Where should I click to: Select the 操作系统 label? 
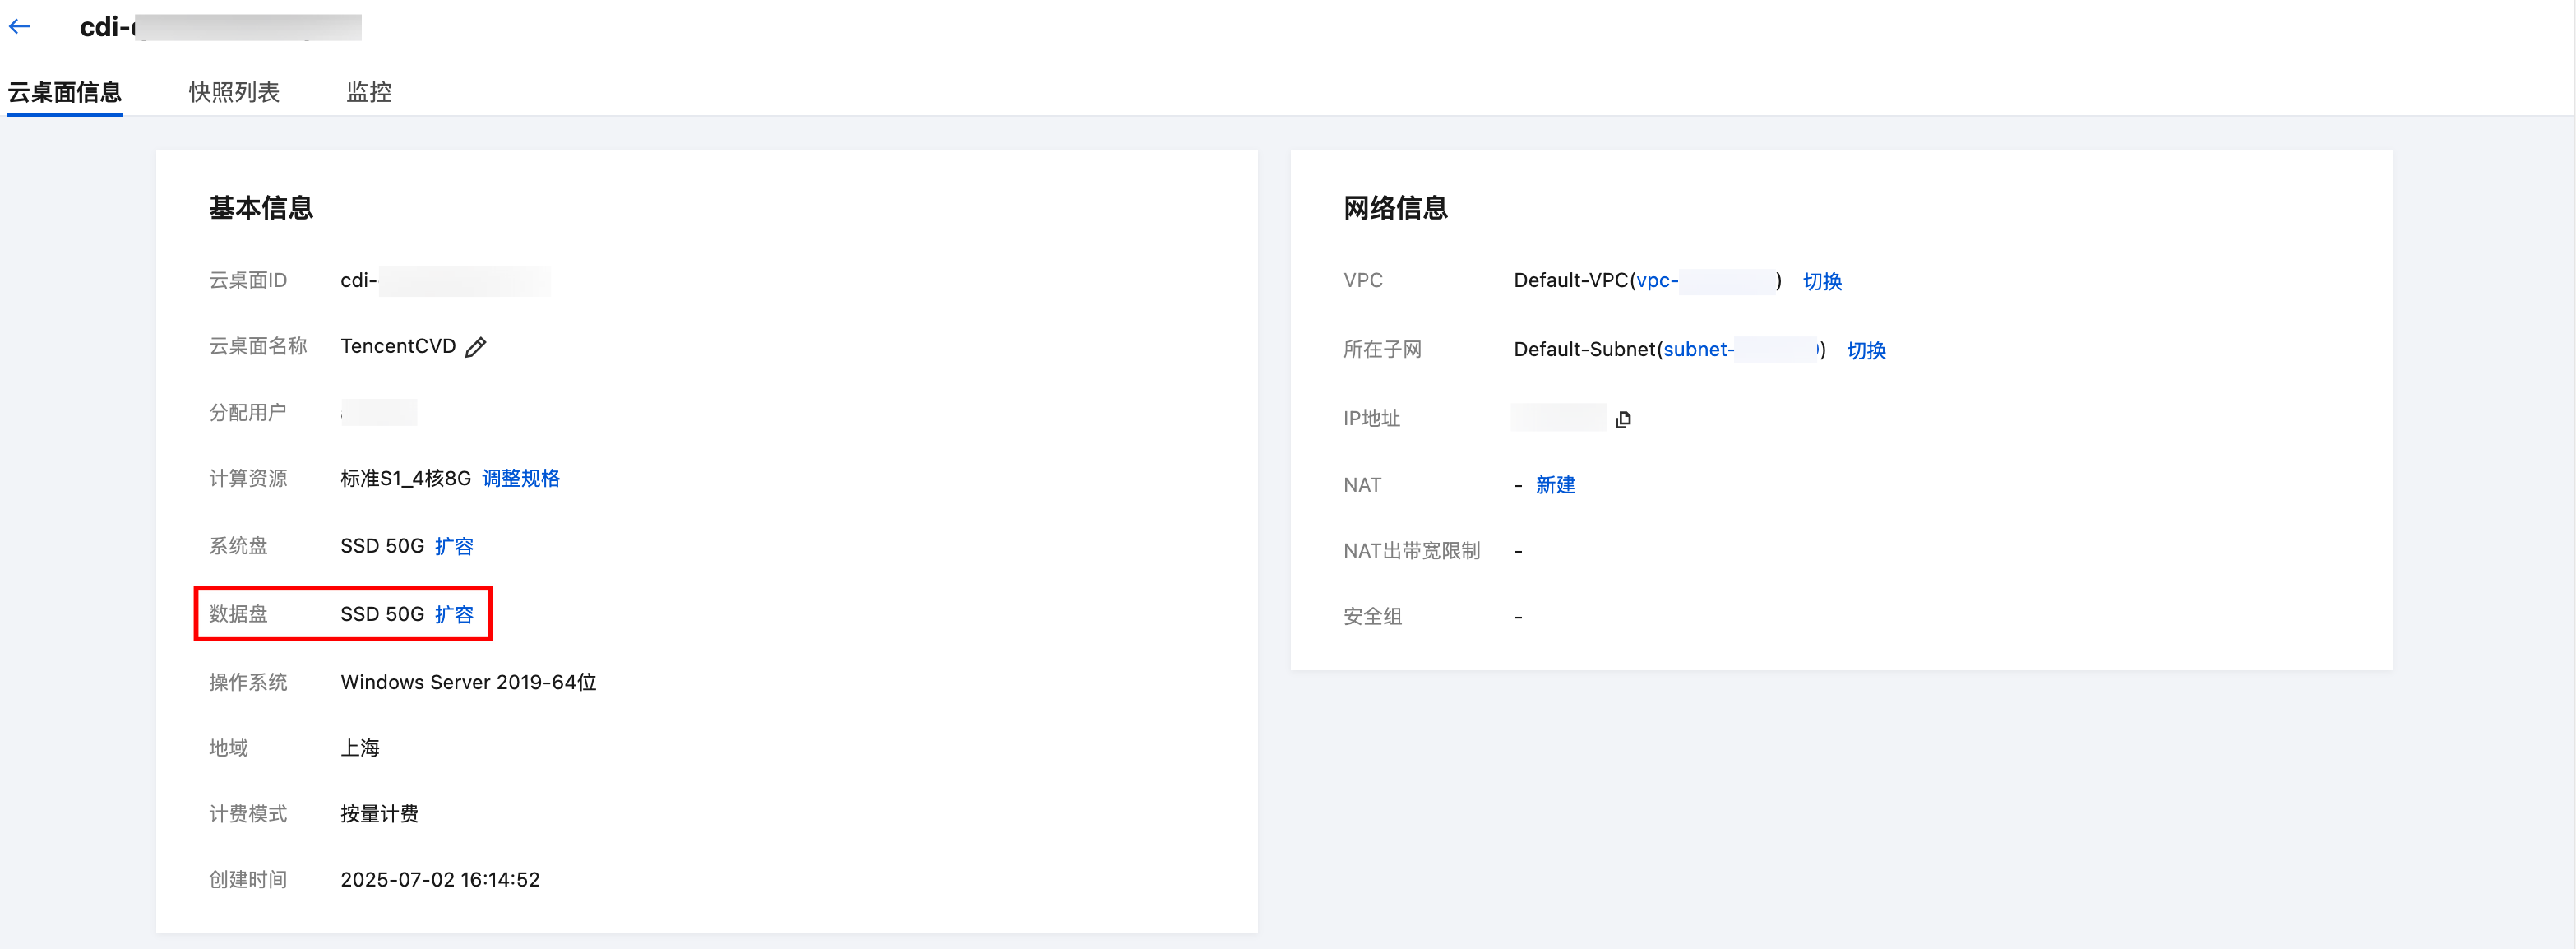coord(248,682)
